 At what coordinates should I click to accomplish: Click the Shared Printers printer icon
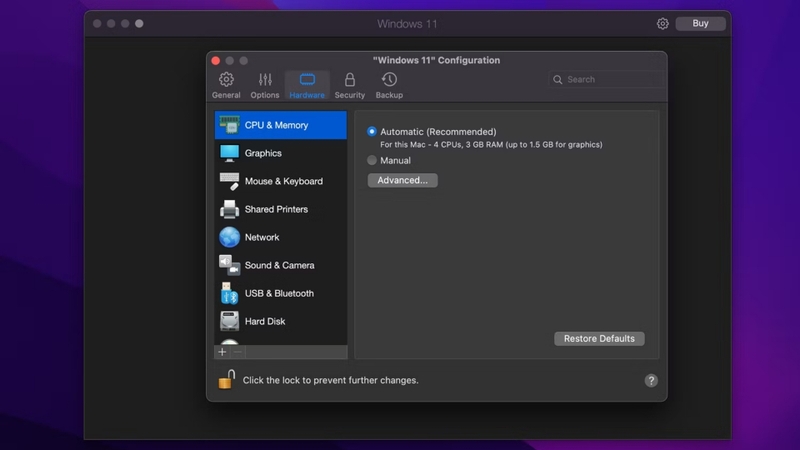(x=230, y=209)
